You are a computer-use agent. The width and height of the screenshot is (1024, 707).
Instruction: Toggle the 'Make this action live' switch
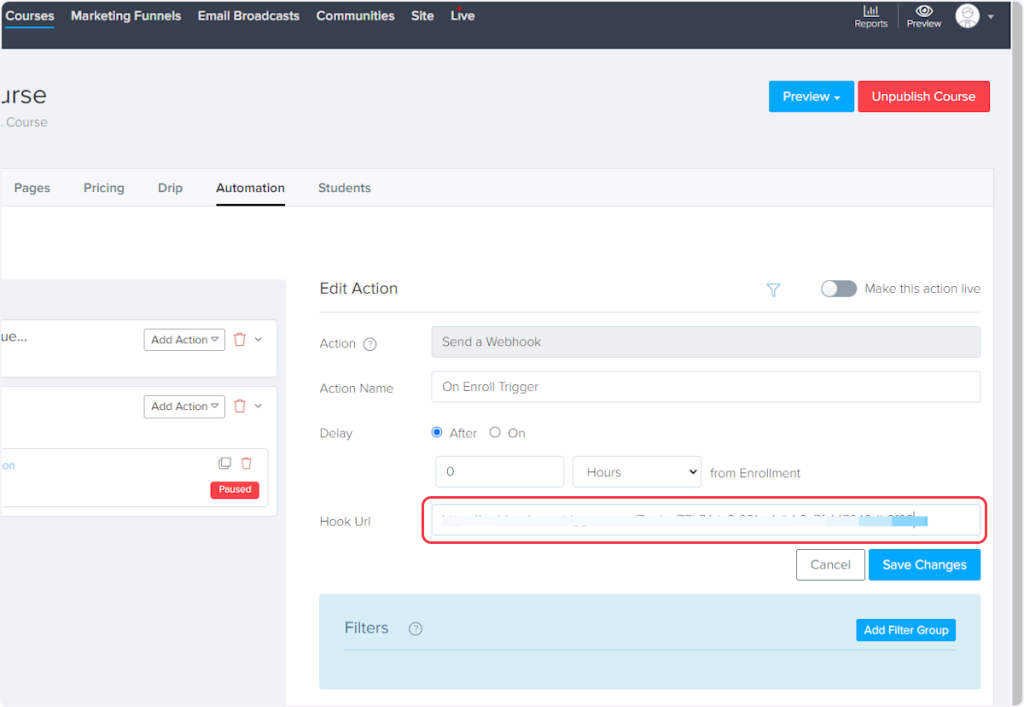[x=838, y=289]
